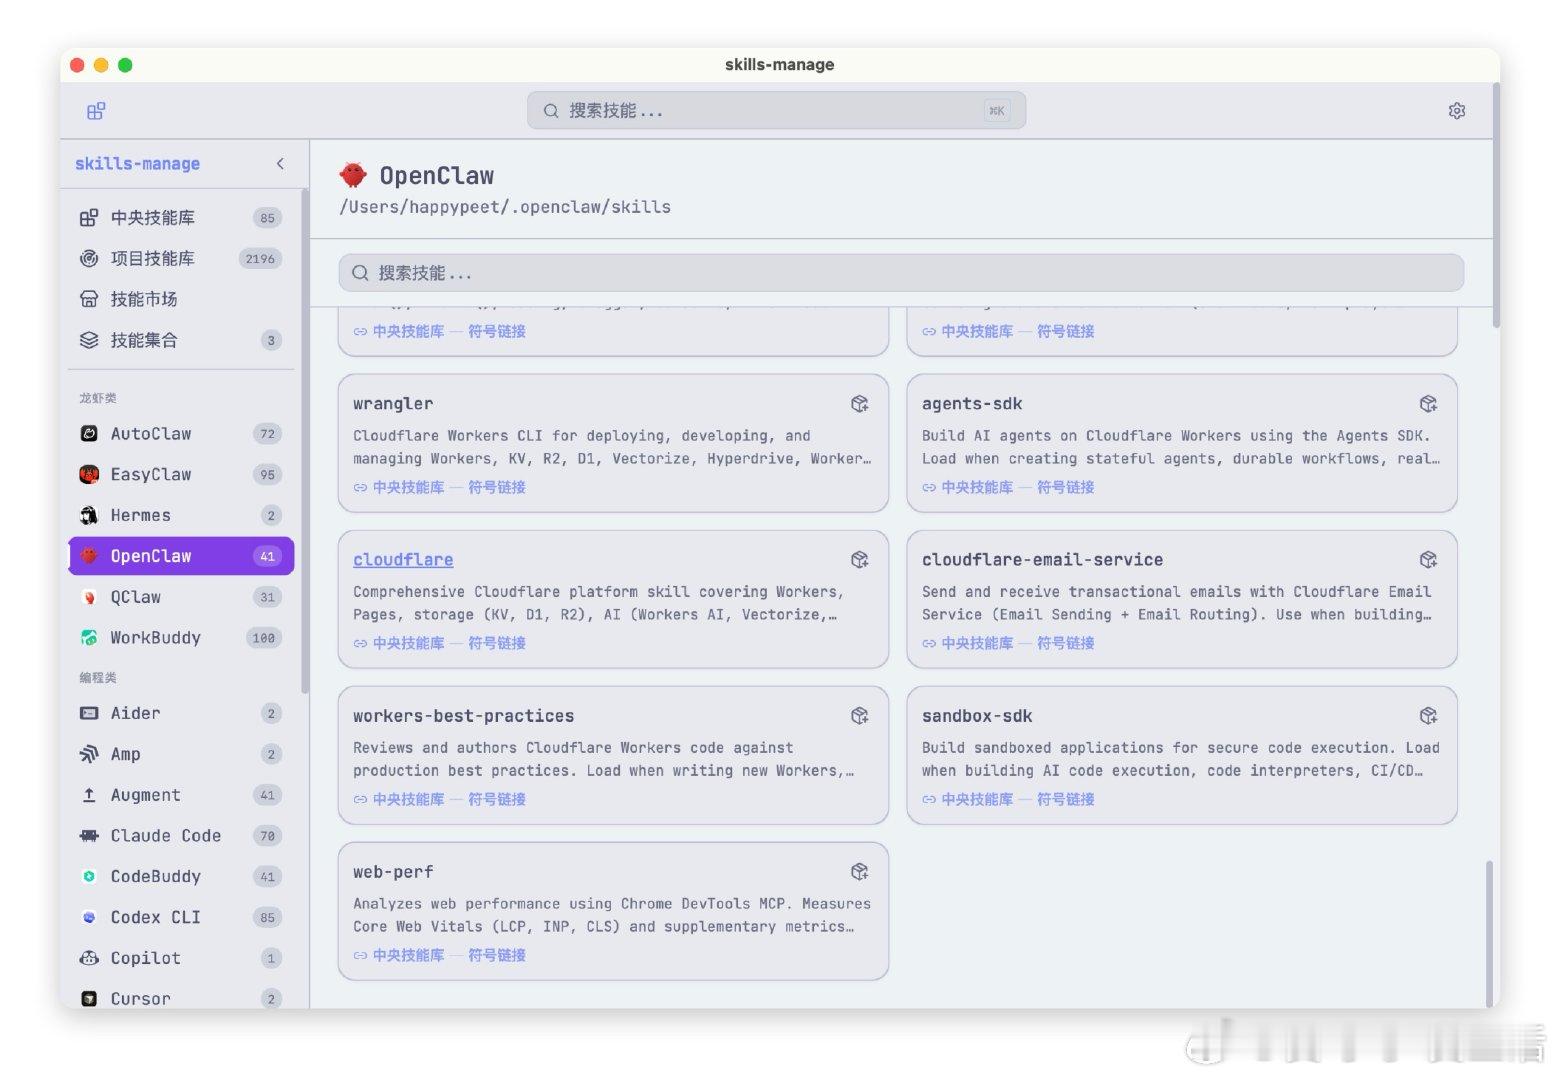Click the AutoClaw icon in the sidebar
This screenshot has width=1560, height=1080.
pos(89,434)
